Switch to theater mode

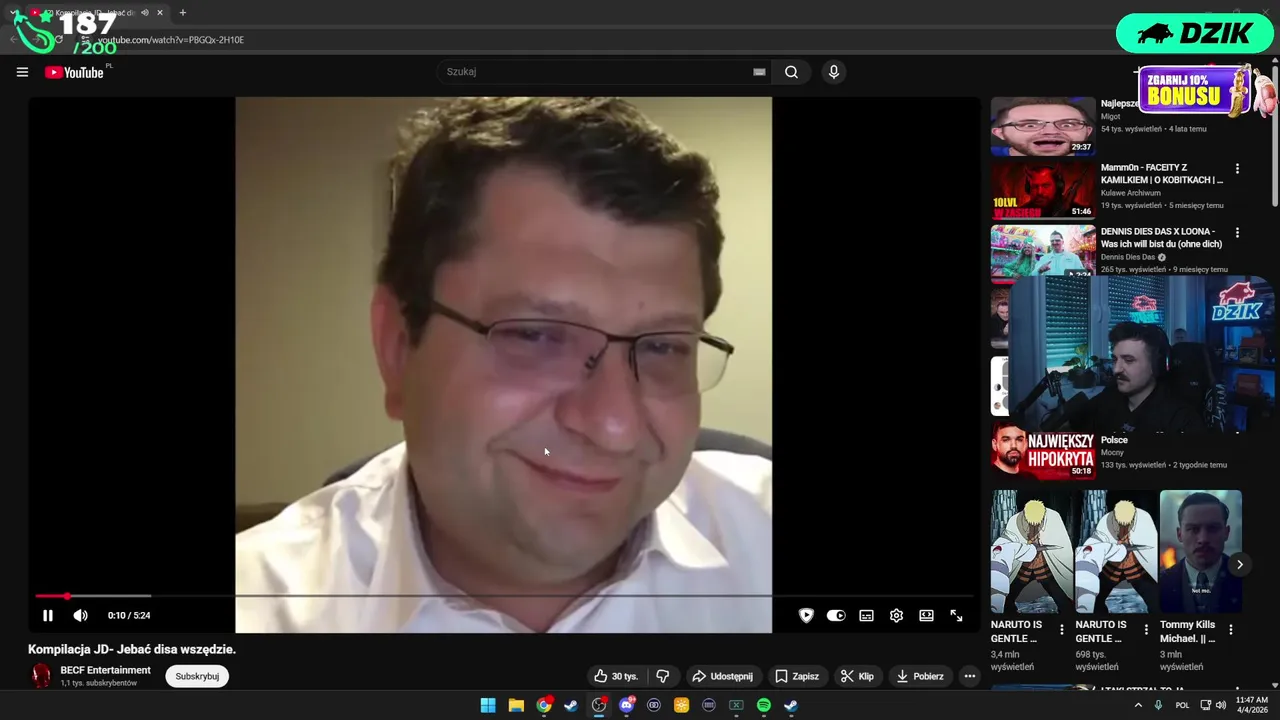click(926, 616)
